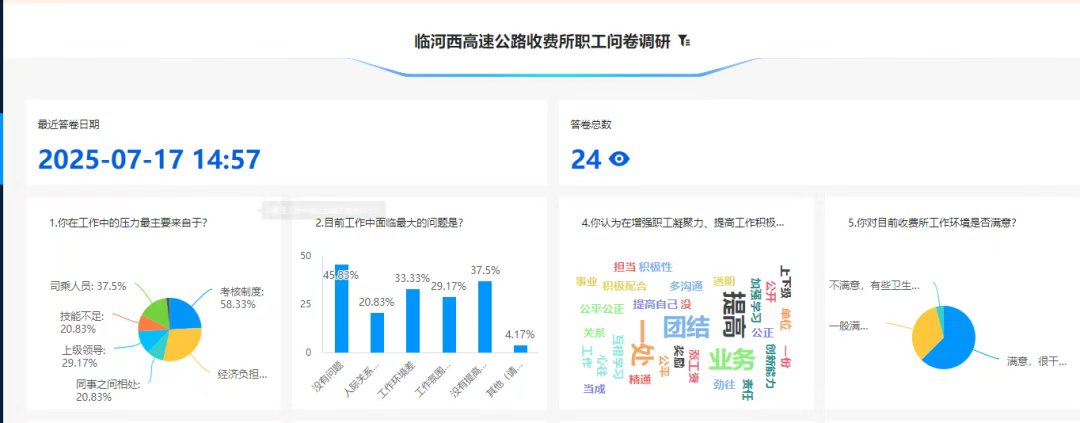Viewport: 1080px width, 423px height.
Task: Click the 37.5% bar in the bar chart
Action: (x=485, y=316)
